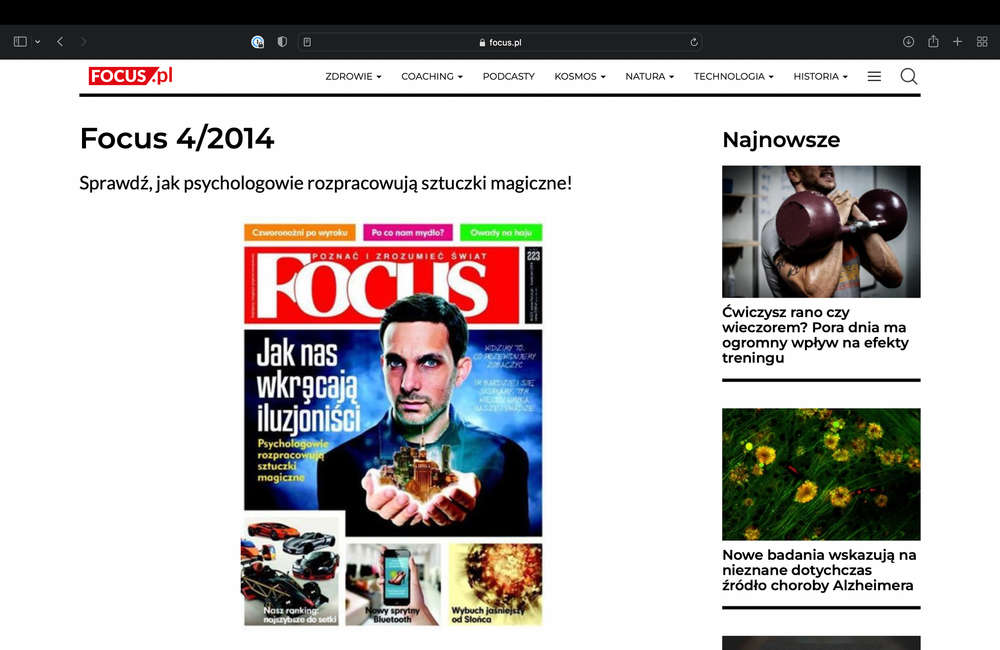Expand the TECHNOLOGIA dropdown
This screenshot has height=650, width=1000.
click(733, 76)
